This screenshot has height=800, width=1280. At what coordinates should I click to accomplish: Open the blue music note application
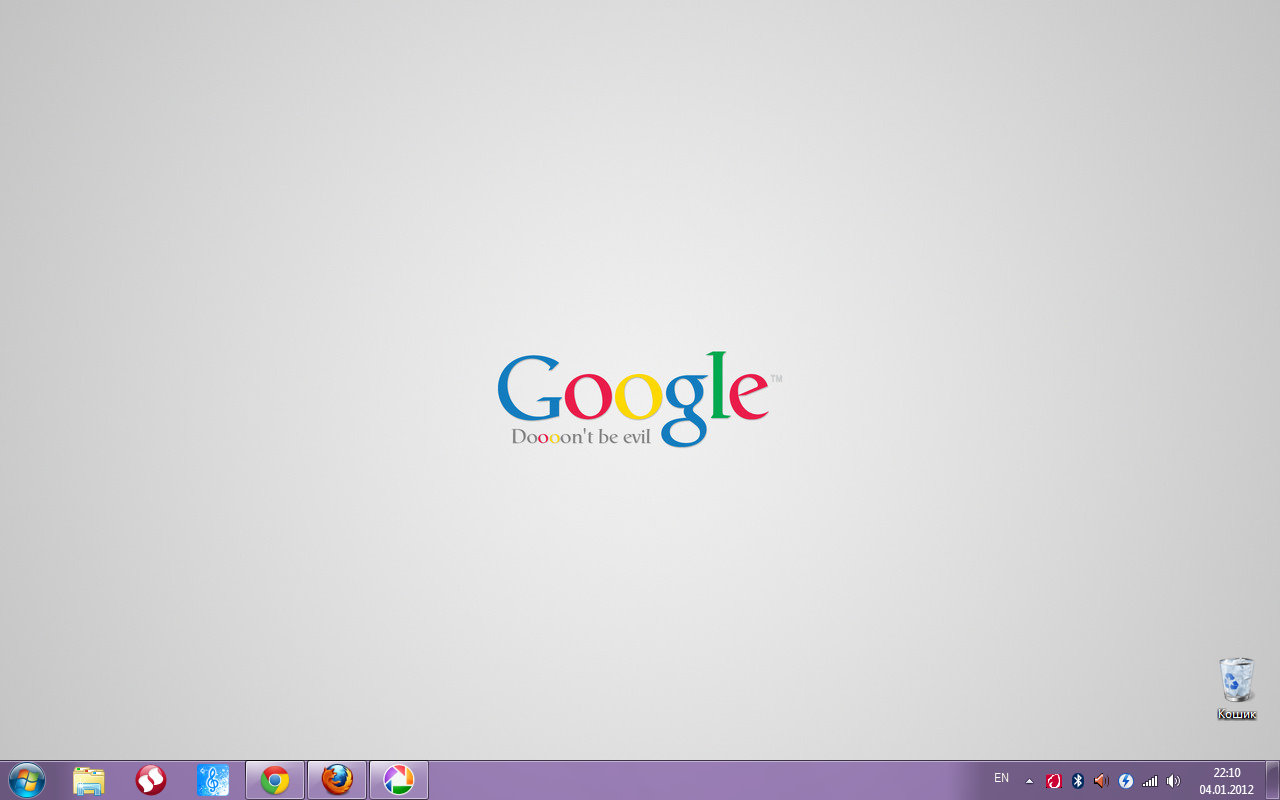click(213, 780)
